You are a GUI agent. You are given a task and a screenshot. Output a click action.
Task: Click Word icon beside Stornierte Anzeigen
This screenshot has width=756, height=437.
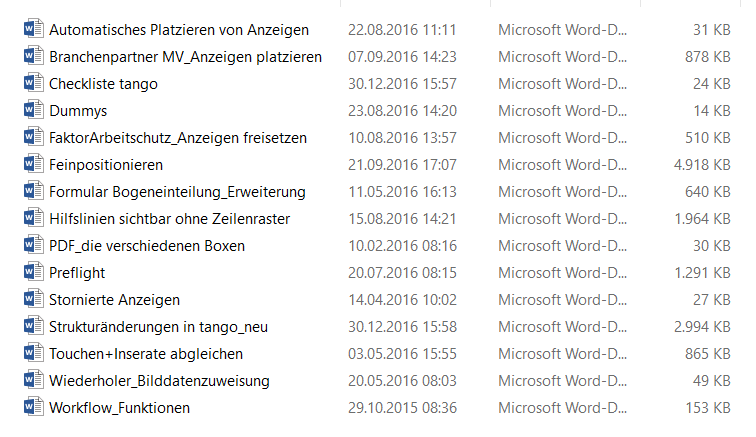(x=30, y=300)
